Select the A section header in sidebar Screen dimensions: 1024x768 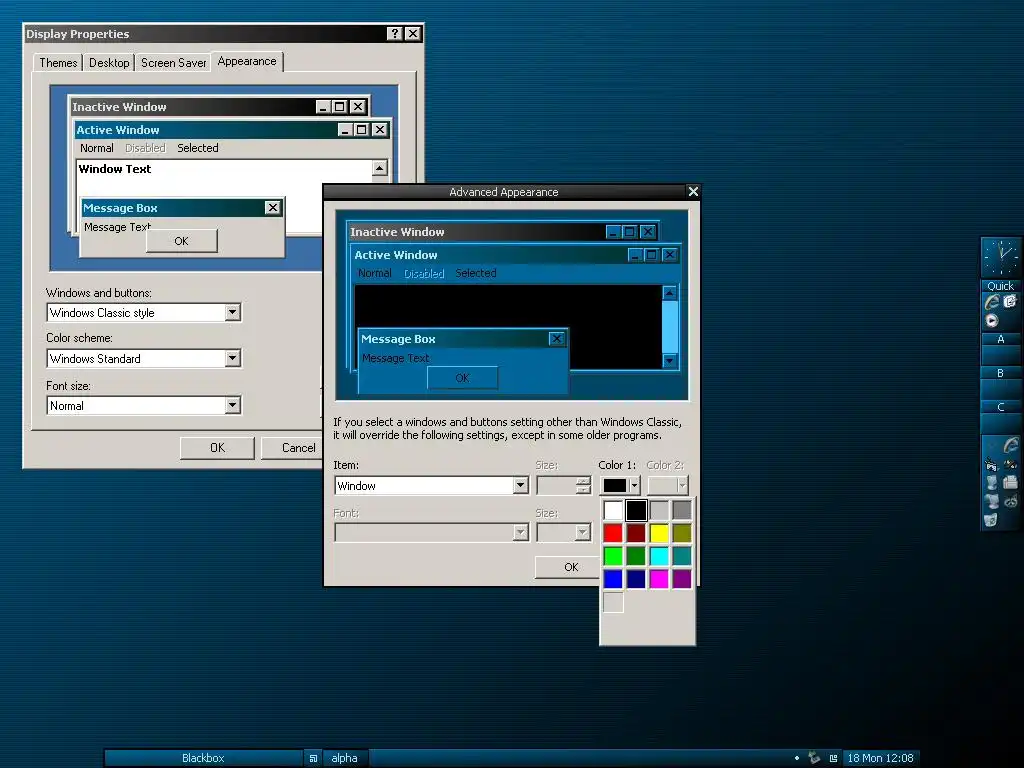(1000, 340)
